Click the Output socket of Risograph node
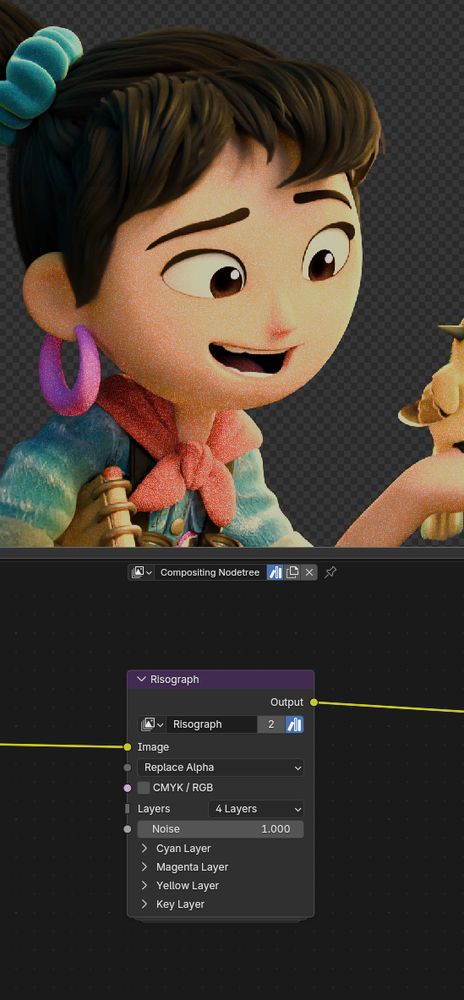 tap(314, 702)
